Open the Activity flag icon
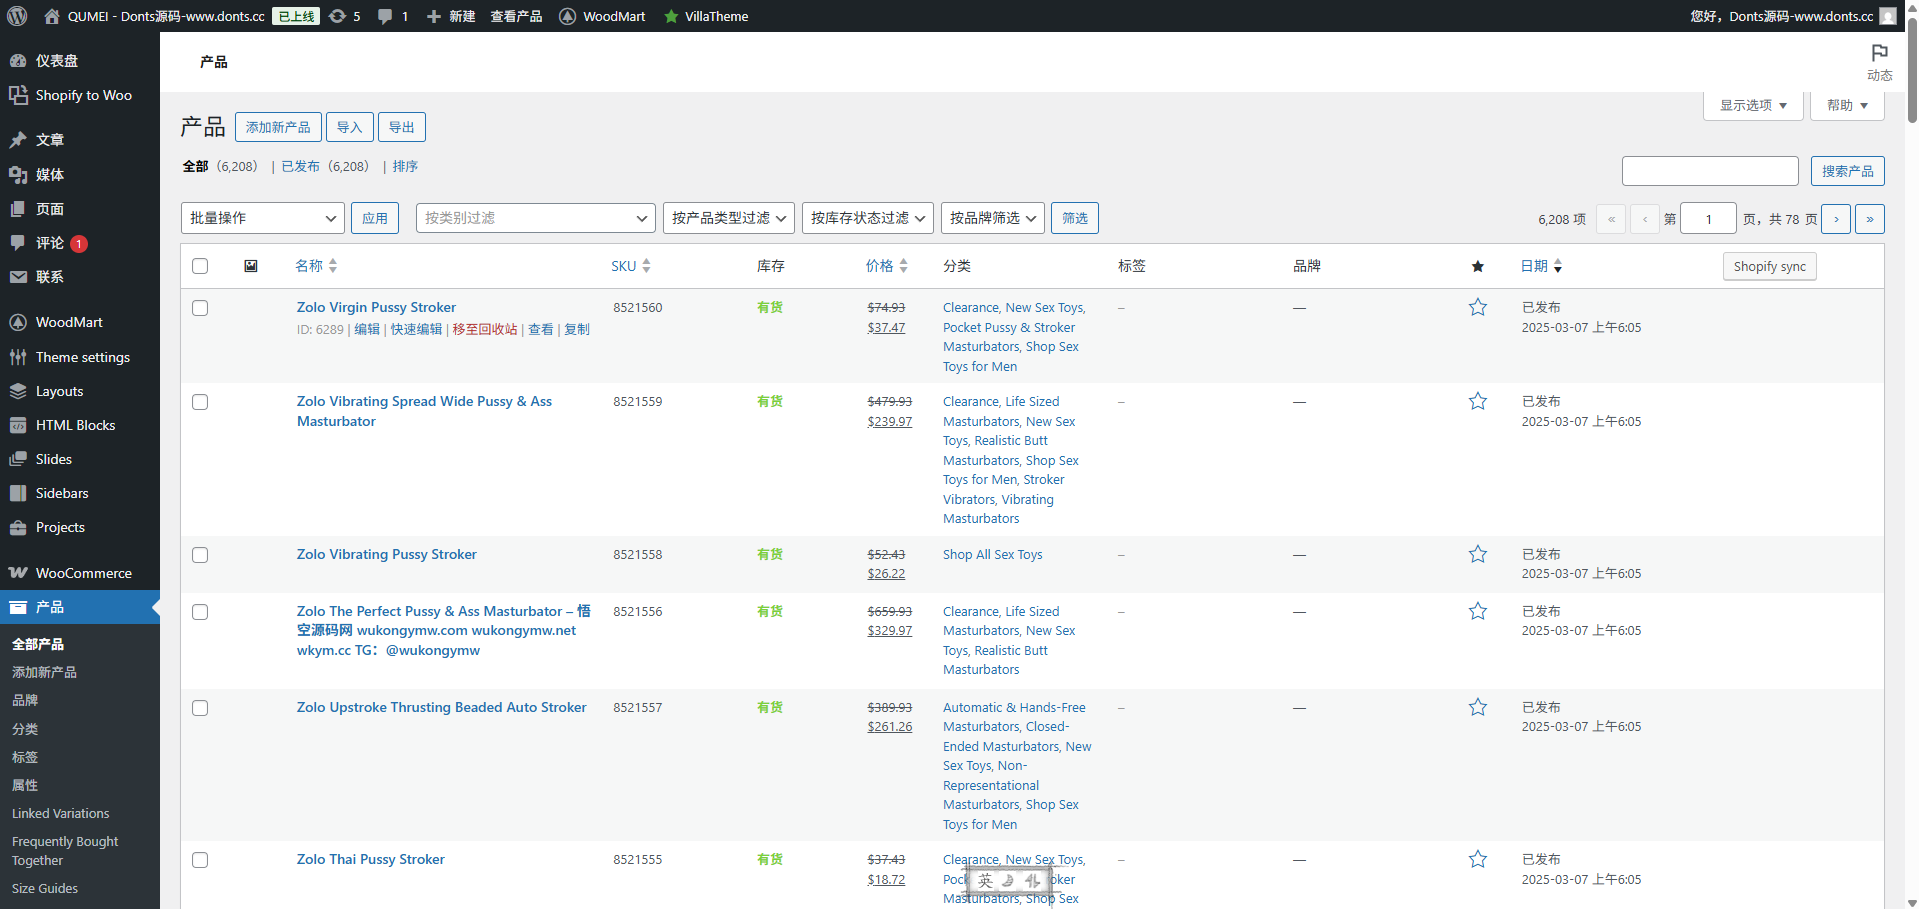This screenshot has width=1919, height=909. (x=1880, y=52)
